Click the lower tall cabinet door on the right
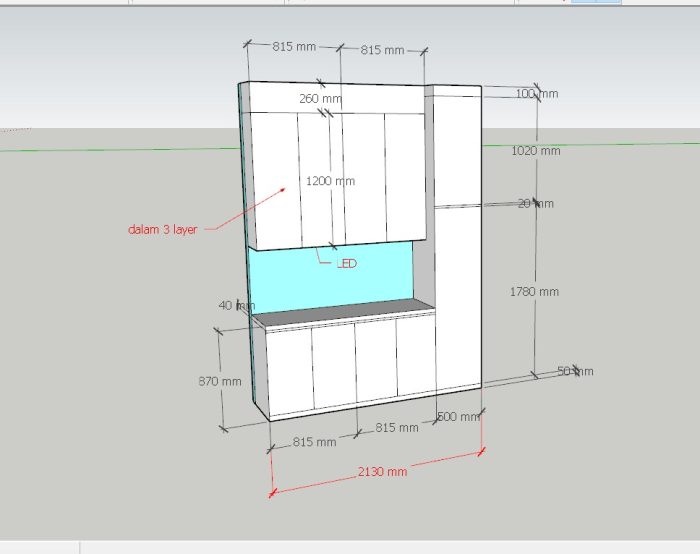Screen dimensions: 700x554 [457, 300]
